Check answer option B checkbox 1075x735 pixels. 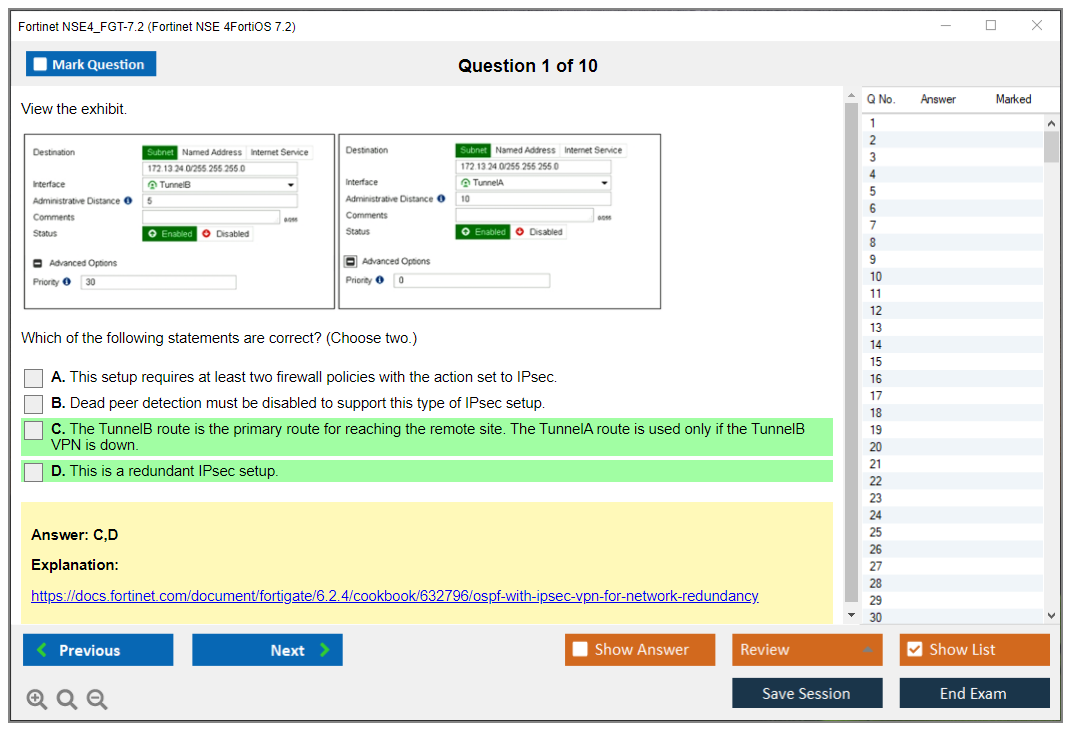coord(34,404)
